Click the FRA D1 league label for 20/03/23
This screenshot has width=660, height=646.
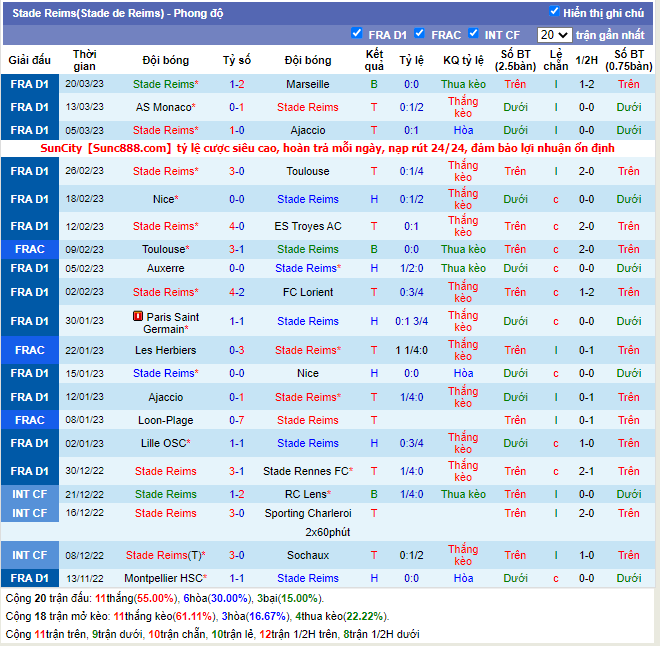(x=30, y=84)
